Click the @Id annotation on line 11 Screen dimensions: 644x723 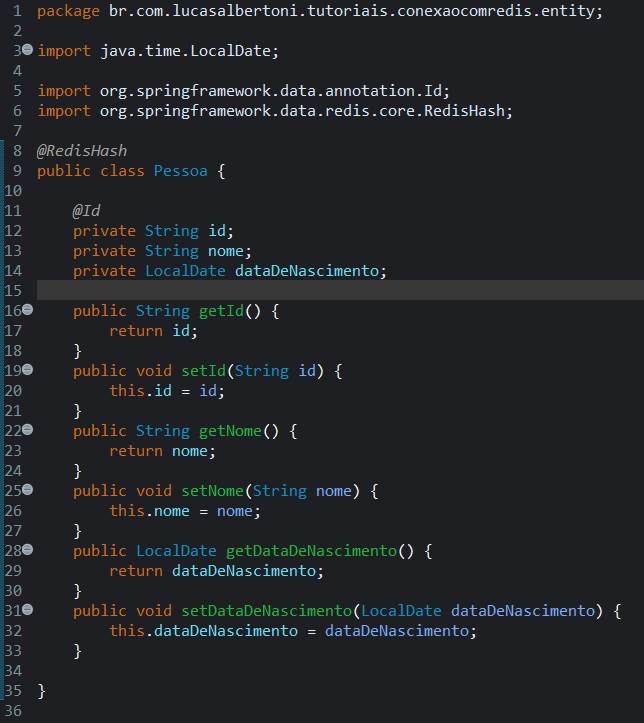[x=87, y=211]
